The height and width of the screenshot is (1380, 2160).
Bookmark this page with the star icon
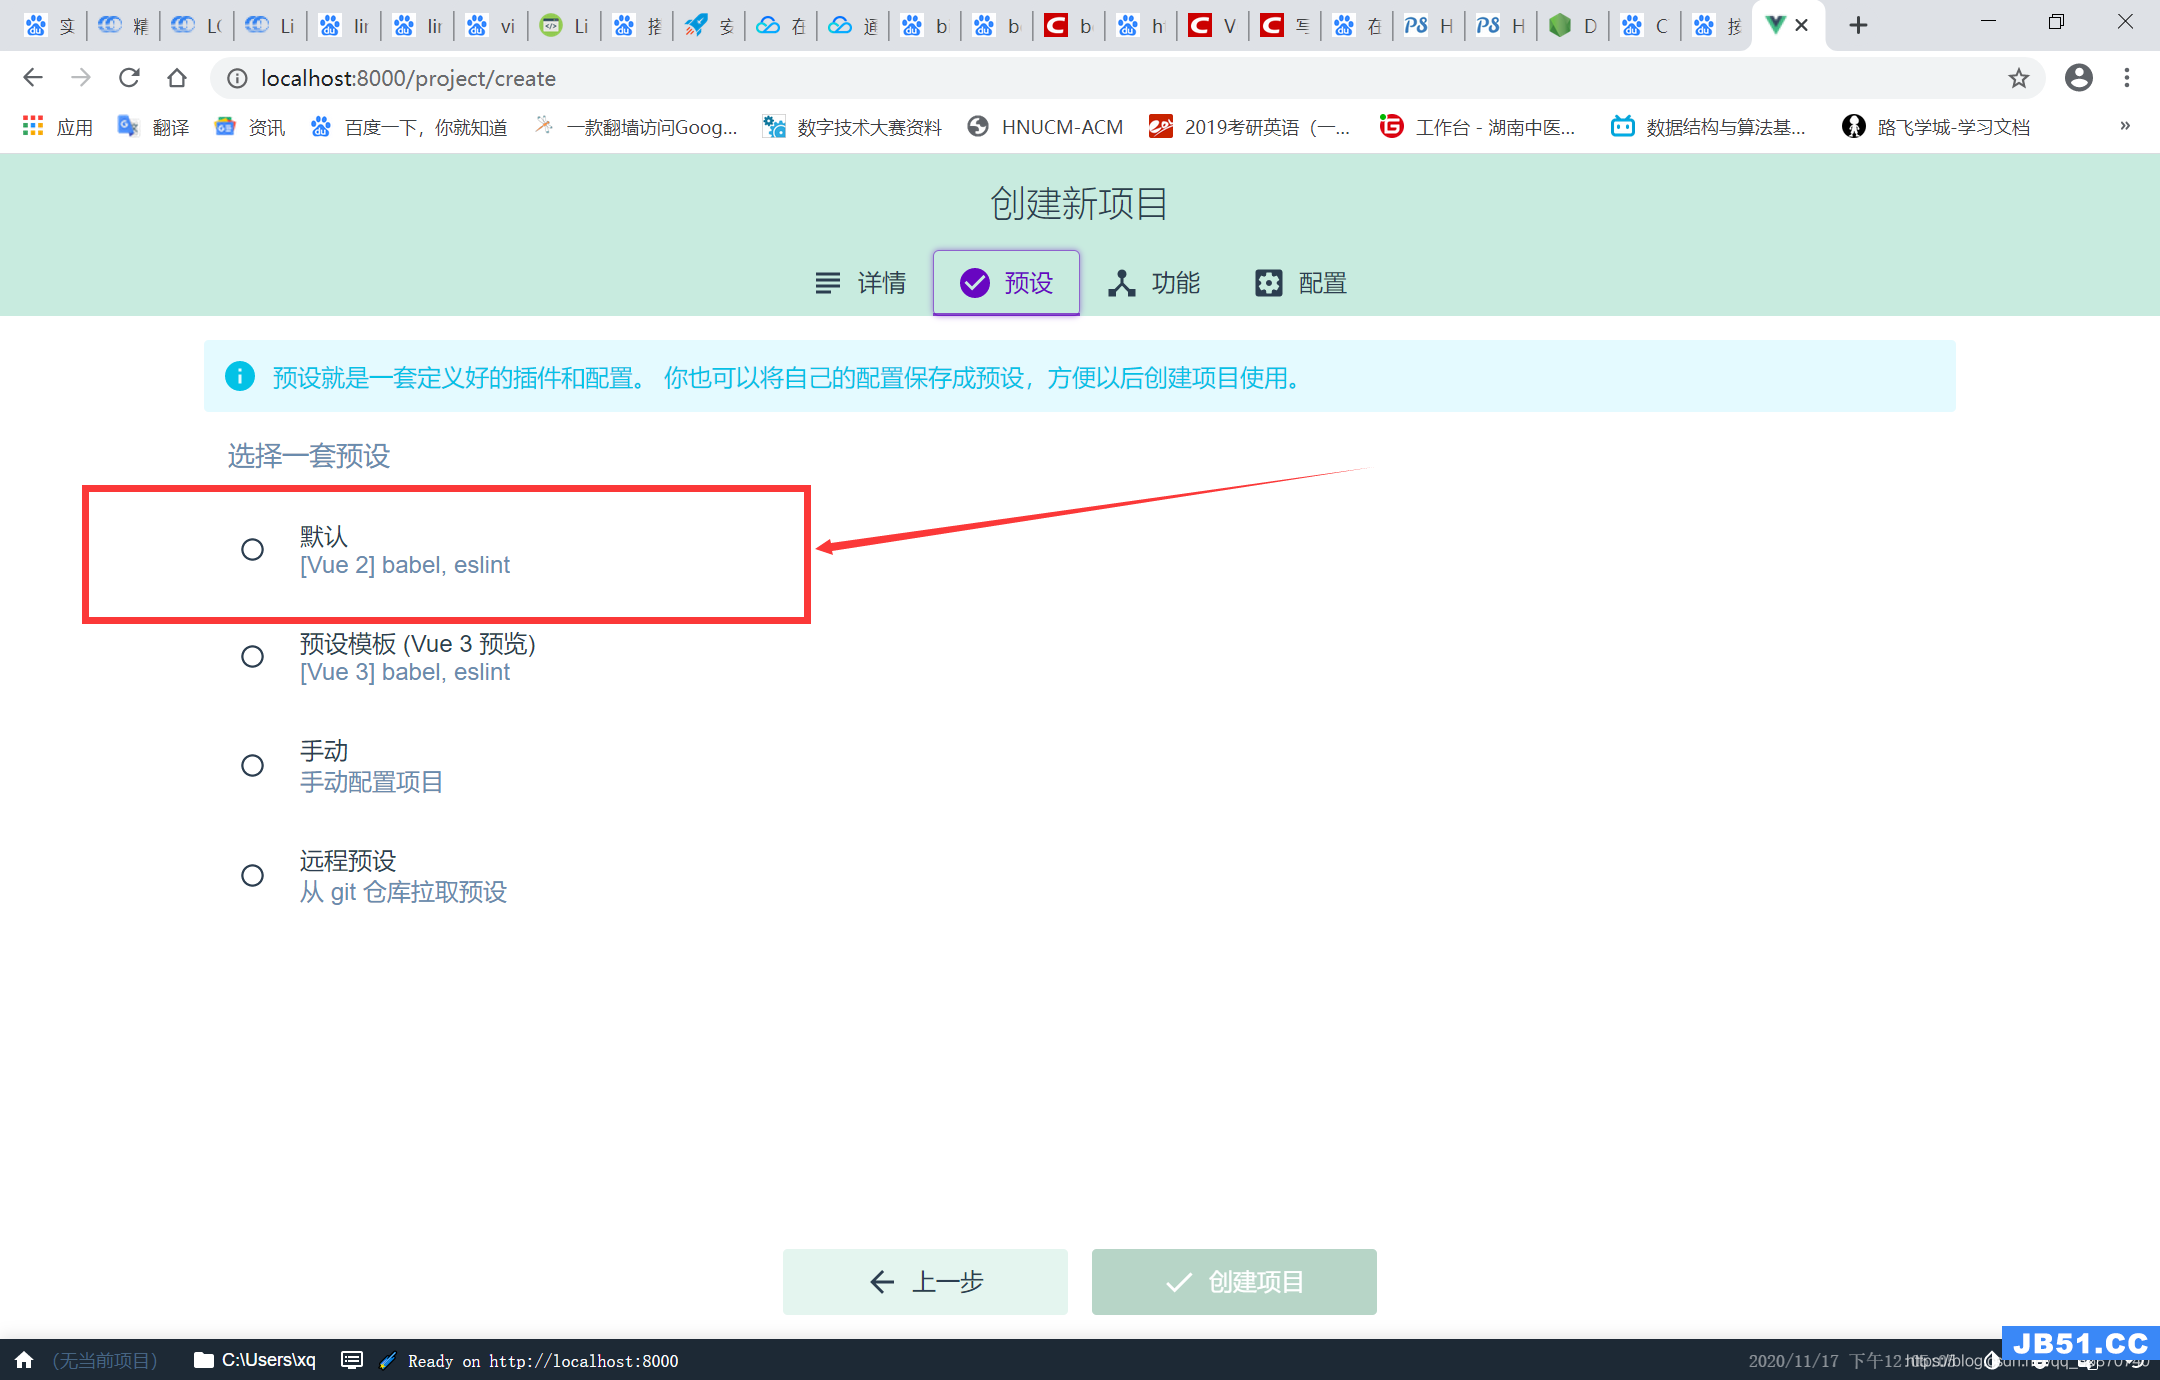tap(2019, 78)
